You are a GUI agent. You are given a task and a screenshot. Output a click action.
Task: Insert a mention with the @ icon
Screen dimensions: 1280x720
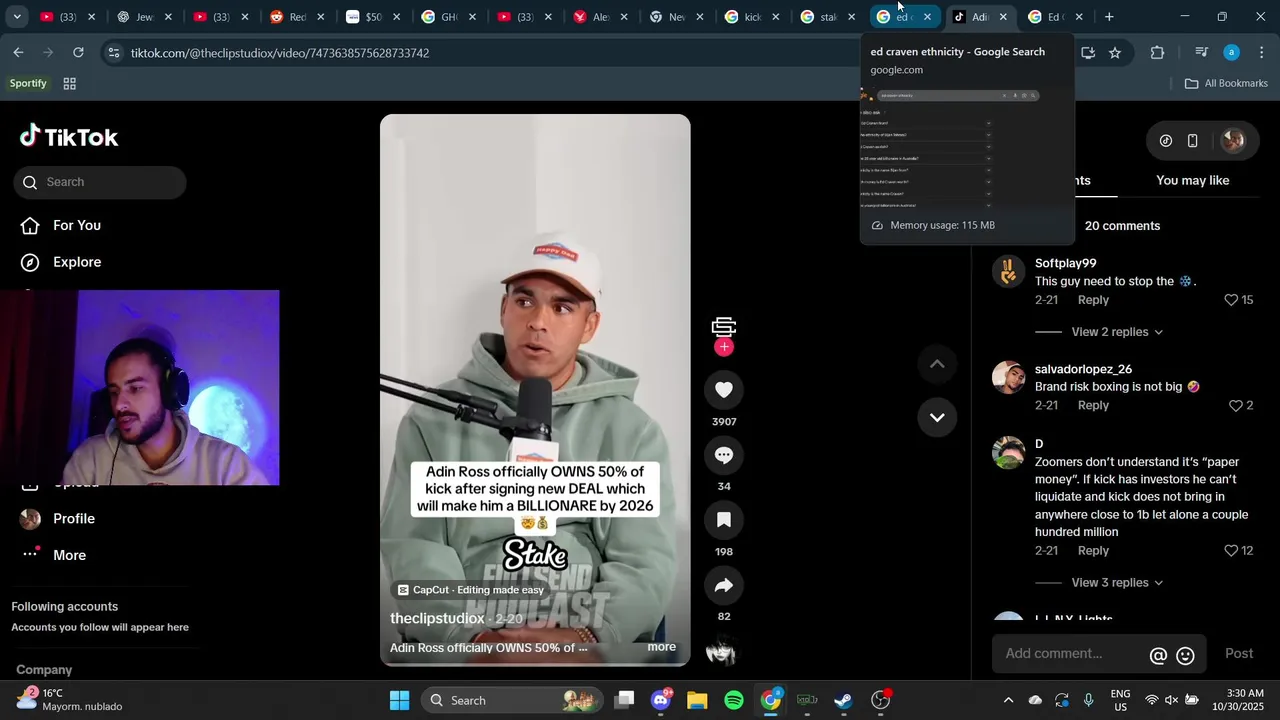coord(1158,656)
